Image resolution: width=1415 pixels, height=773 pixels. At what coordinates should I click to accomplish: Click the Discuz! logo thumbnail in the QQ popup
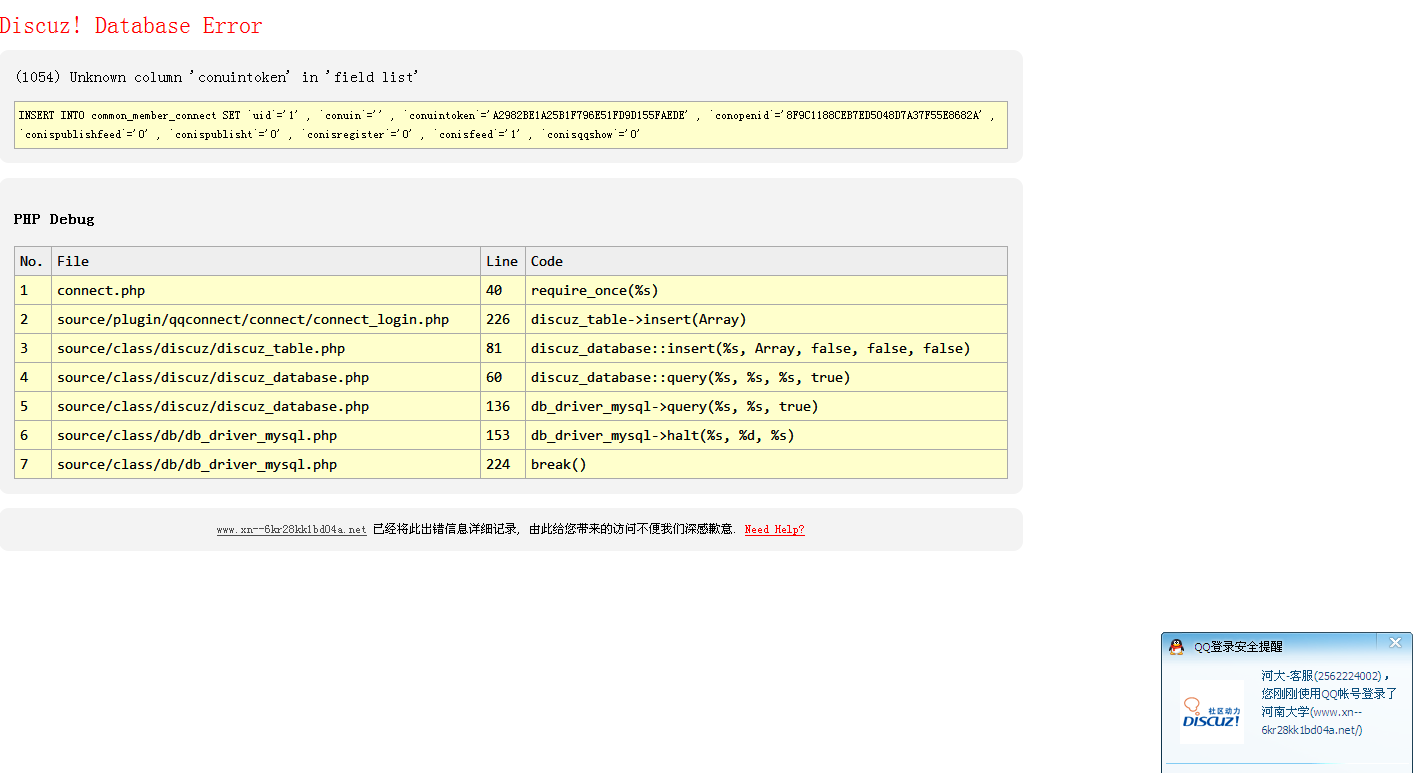pyautogui.click(x=1212, y=712)
